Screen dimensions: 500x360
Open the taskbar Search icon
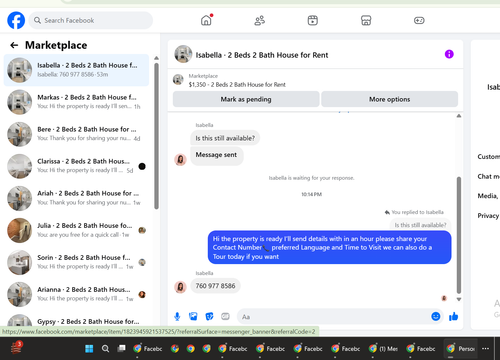pyautogui.click(x=105, y=349)
